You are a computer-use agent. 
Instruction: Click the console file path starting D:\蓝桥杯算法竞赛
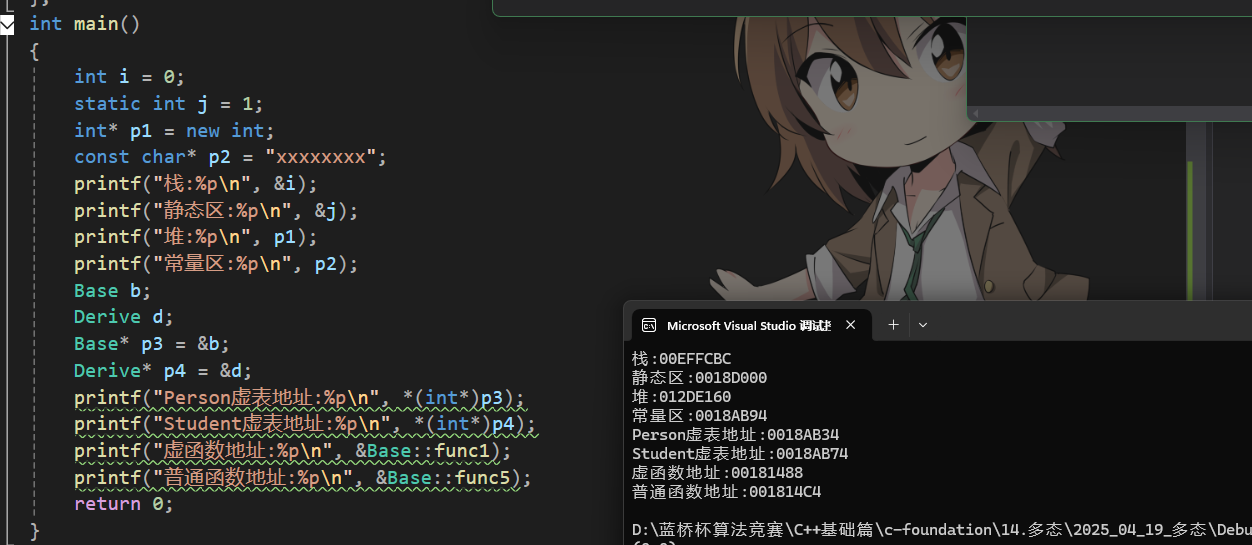tap(942, 529)
